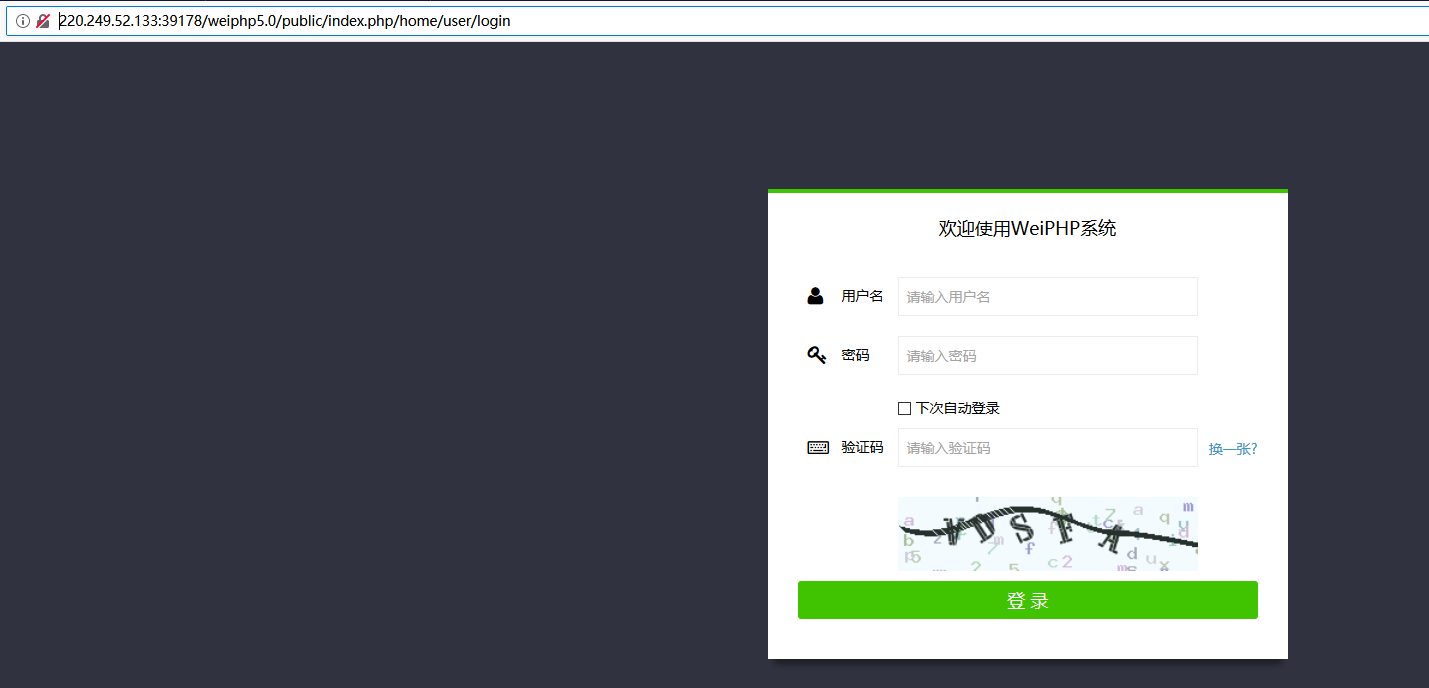Enable the 下次自动登录 auto-login checkbox
Image resolution: width=1429 pixels, height=688 pixels.
(x=903, y=407)
